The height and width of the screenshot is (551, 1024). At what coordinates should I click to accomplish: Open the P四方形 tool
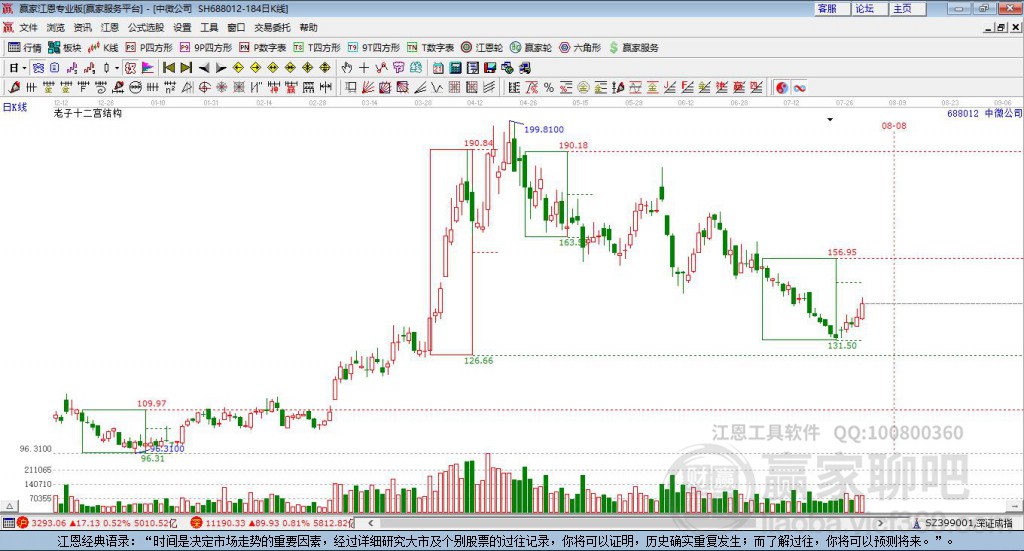point(149,48)
